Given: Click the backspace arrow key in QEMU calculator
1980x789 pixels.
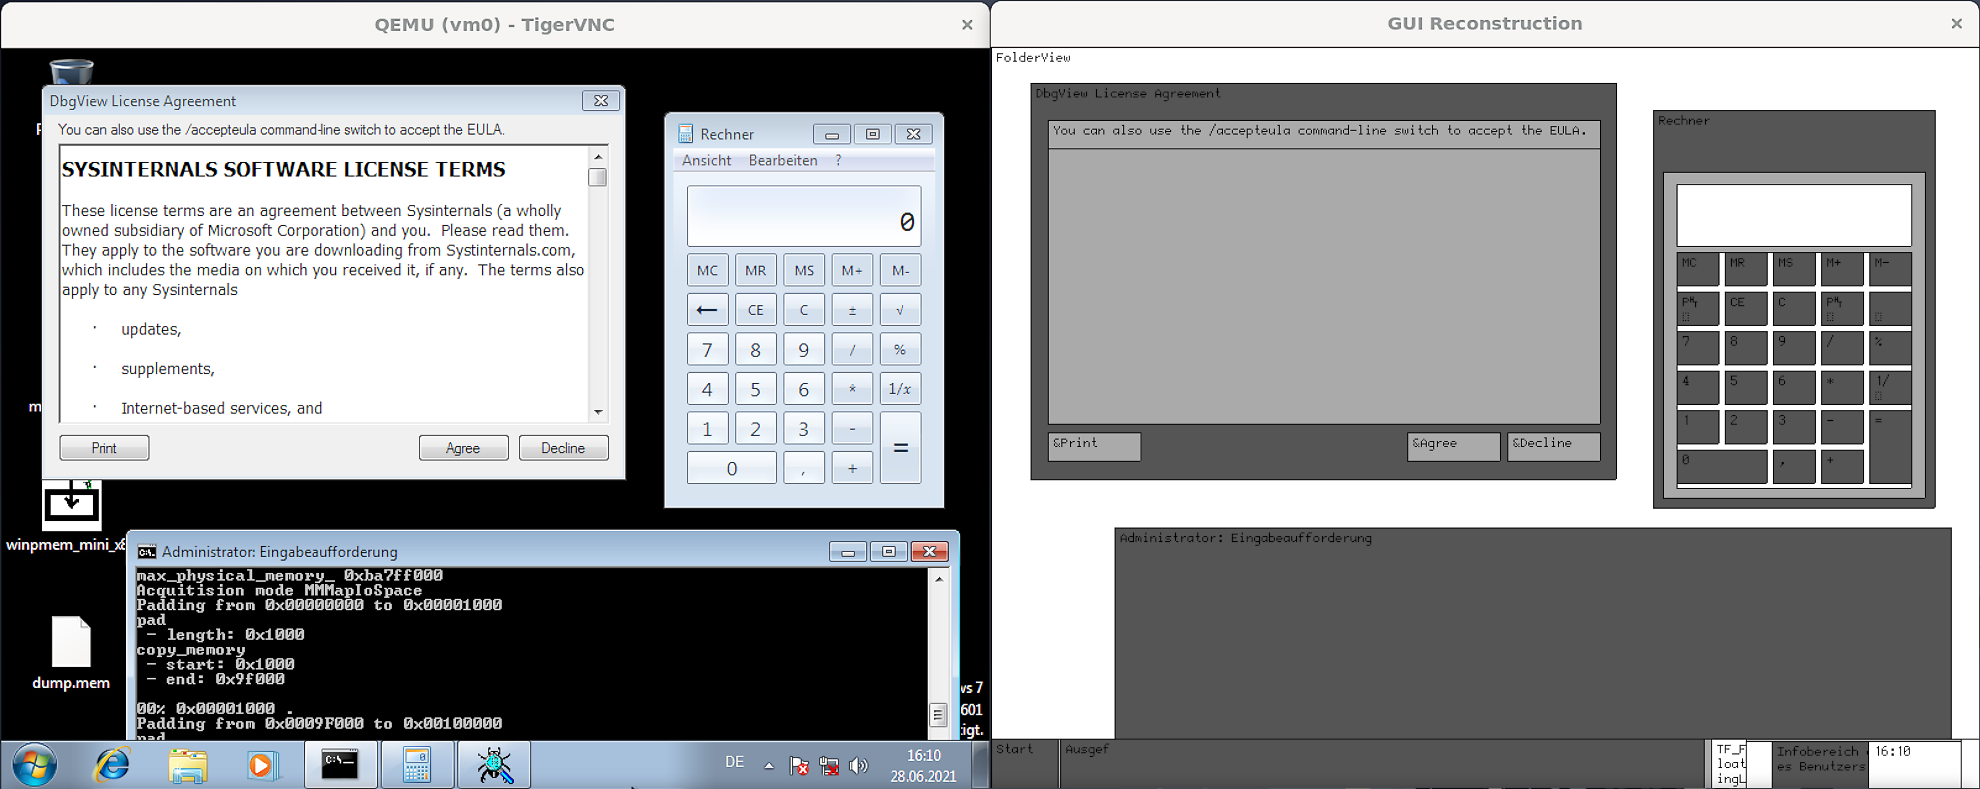Looking at the screenshot, I should point(707,310).
